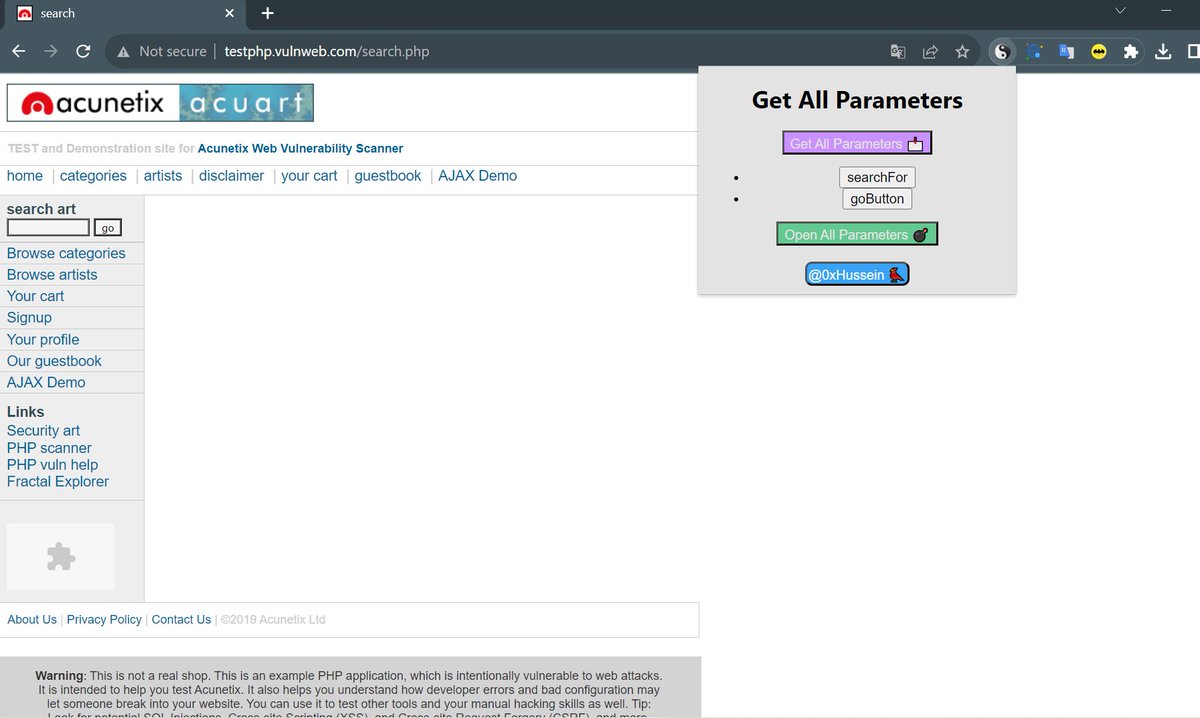Click the goButton parameter button

(x=877, y=199)
